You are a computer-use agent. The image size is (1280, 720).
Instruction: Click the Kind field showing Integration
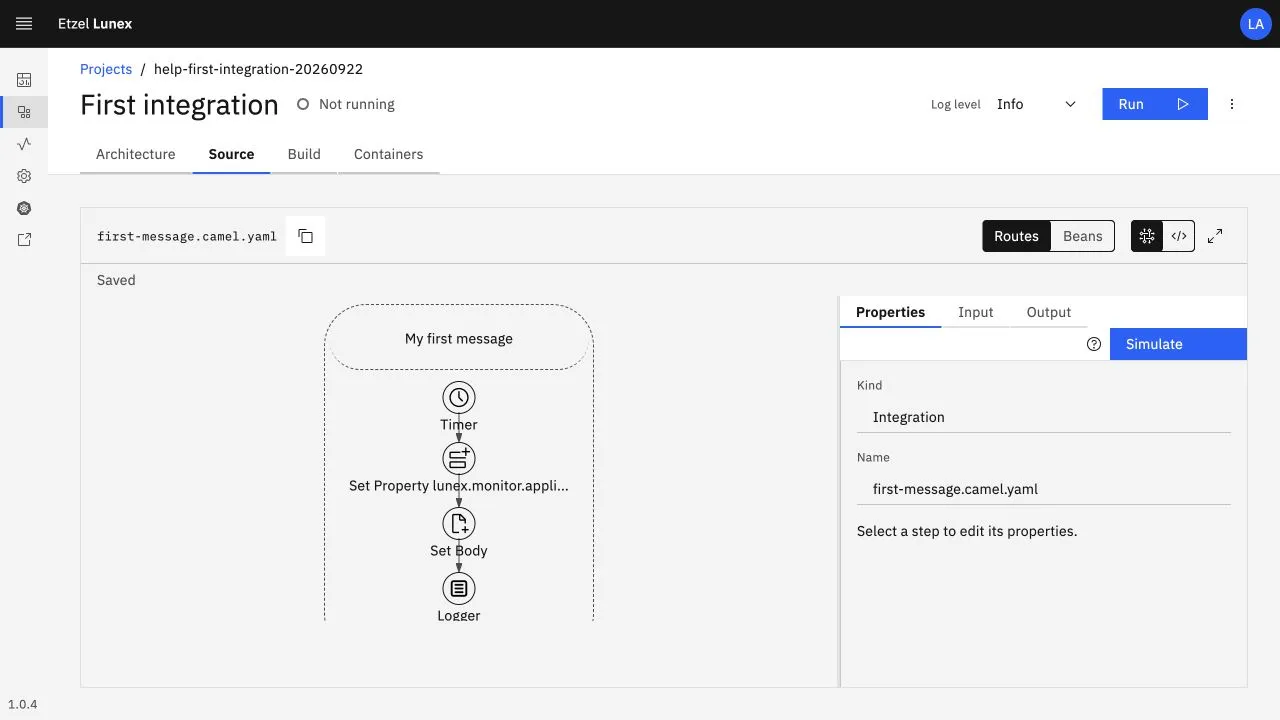click(1044, 417)
